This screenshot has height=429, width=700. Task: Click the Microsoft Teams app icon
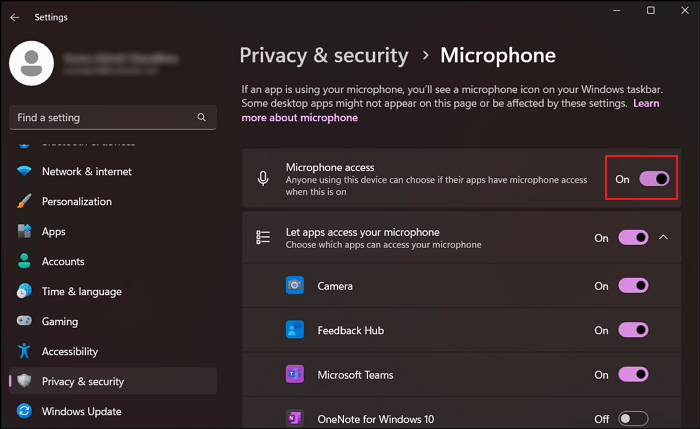coord(295,375)
